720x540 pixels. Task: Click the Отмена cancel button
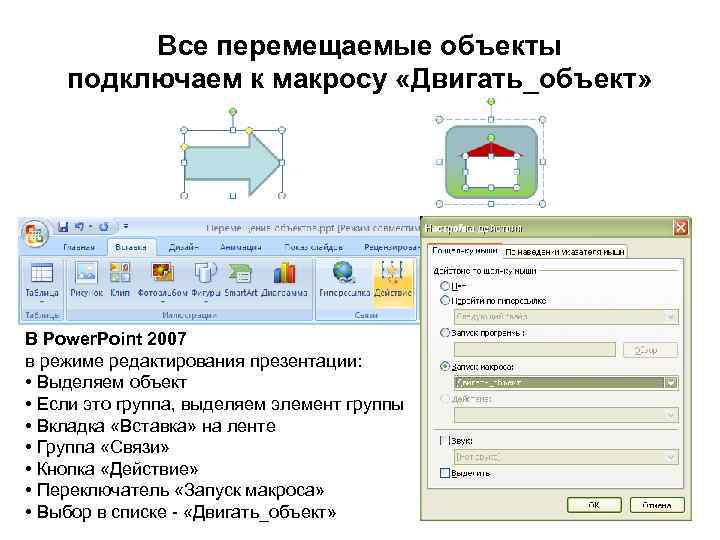click(x=657, y=505)
